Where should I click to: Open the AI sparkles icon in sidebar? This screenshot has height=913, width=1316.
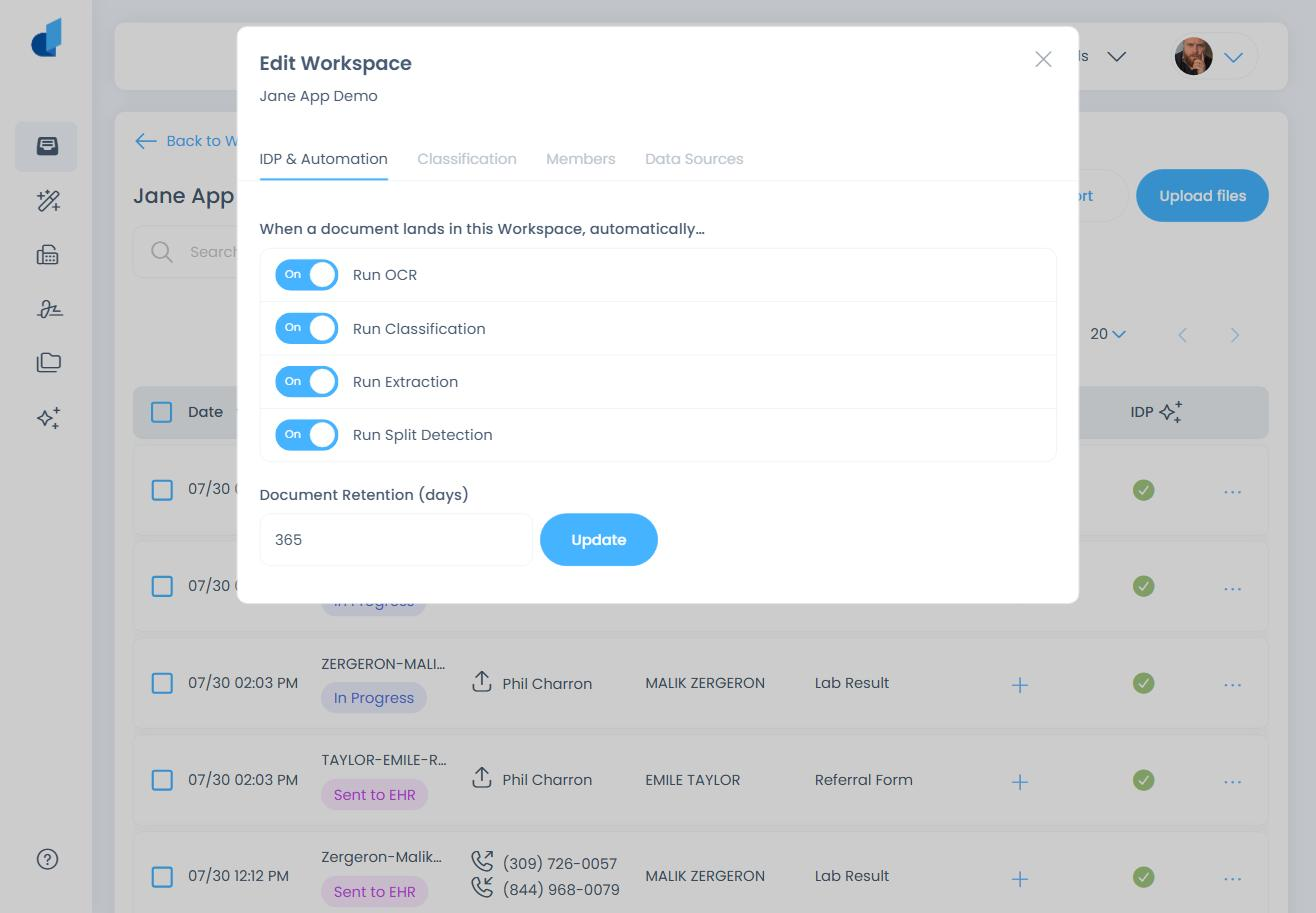[48, 417]
